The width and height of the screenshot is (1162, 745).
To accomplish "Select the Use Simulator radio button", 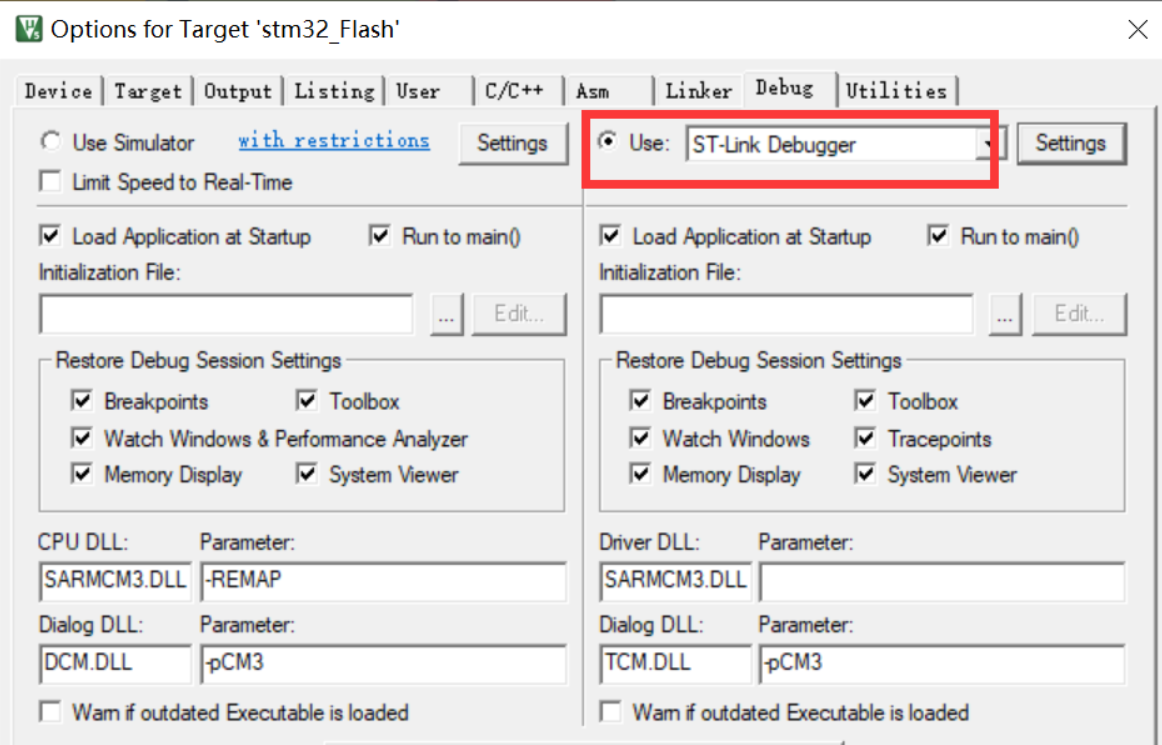I will coord(51,141).
